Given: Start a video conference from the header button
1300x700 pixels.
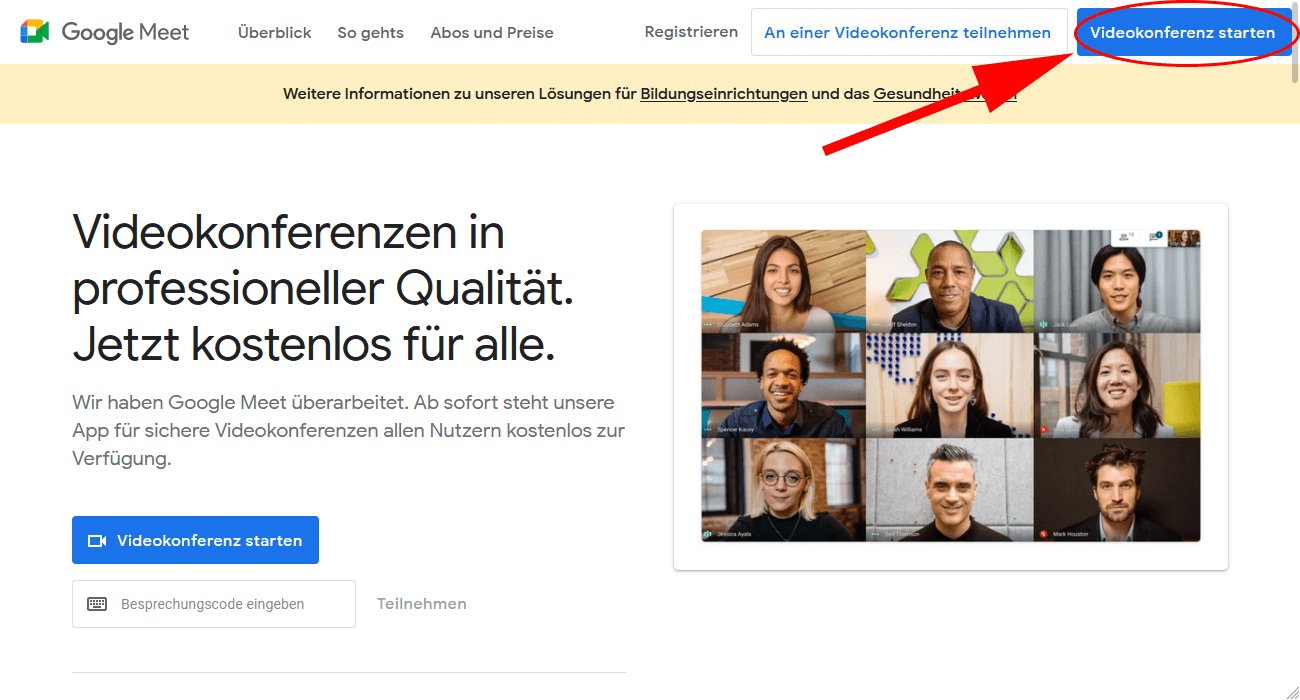Looking at the screenshot, I should point(1183,33).
